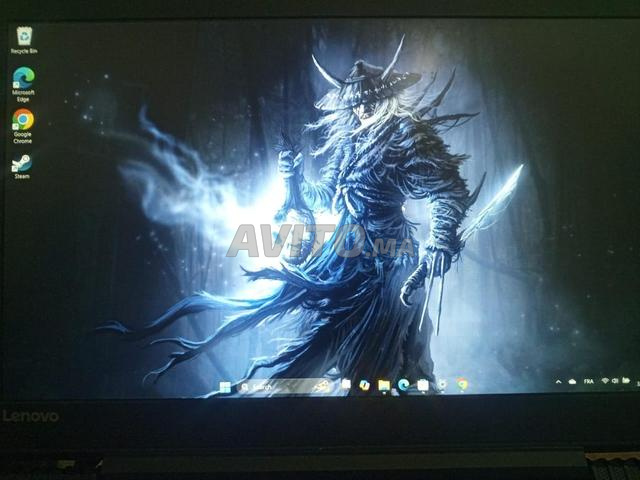The height and width of the screenshot is (480, 640).
Task: Launch Steam from the desktop shortcut
Action: [x=22, y=163]
